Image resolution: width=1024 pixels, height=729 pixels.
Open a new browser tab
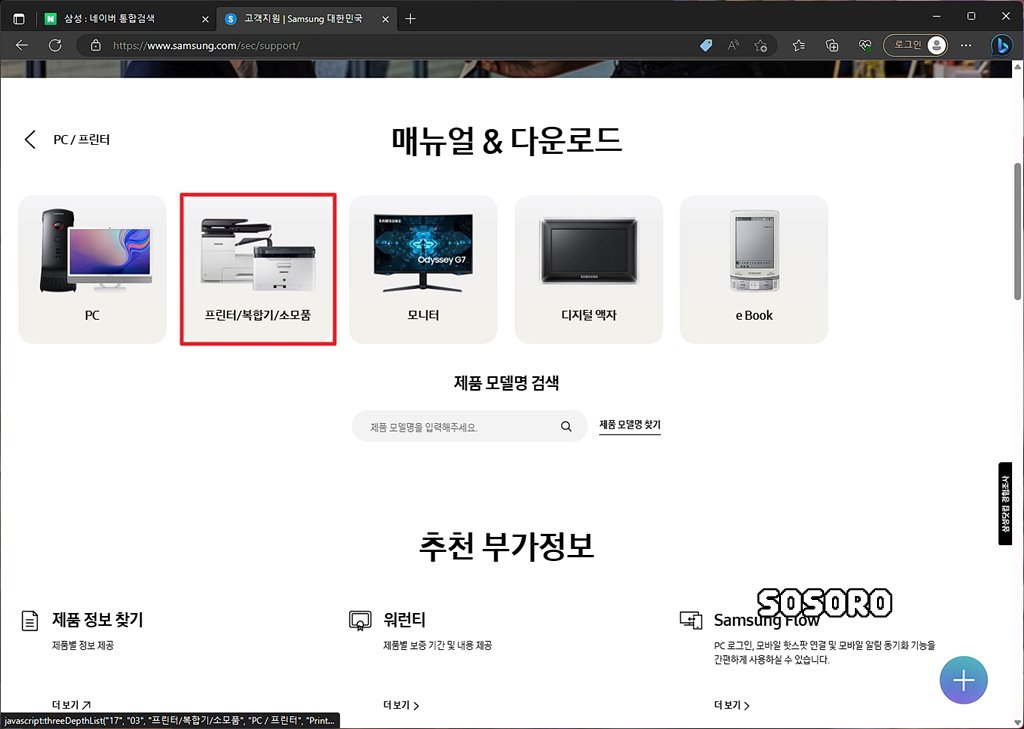tap(410, 19)
